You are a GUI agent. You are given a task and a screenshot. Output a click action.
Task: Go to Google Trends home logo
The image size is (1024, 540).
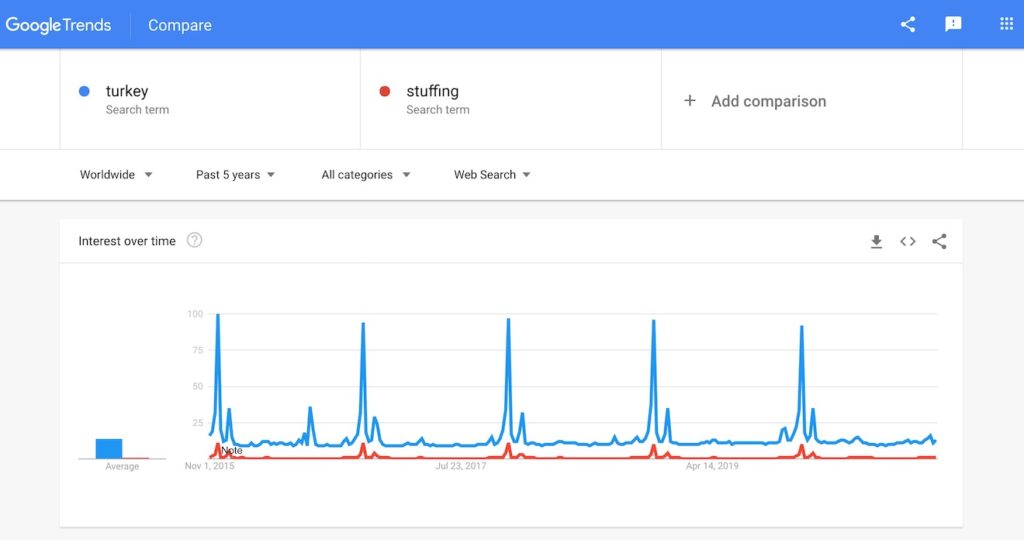click(58, 25)
